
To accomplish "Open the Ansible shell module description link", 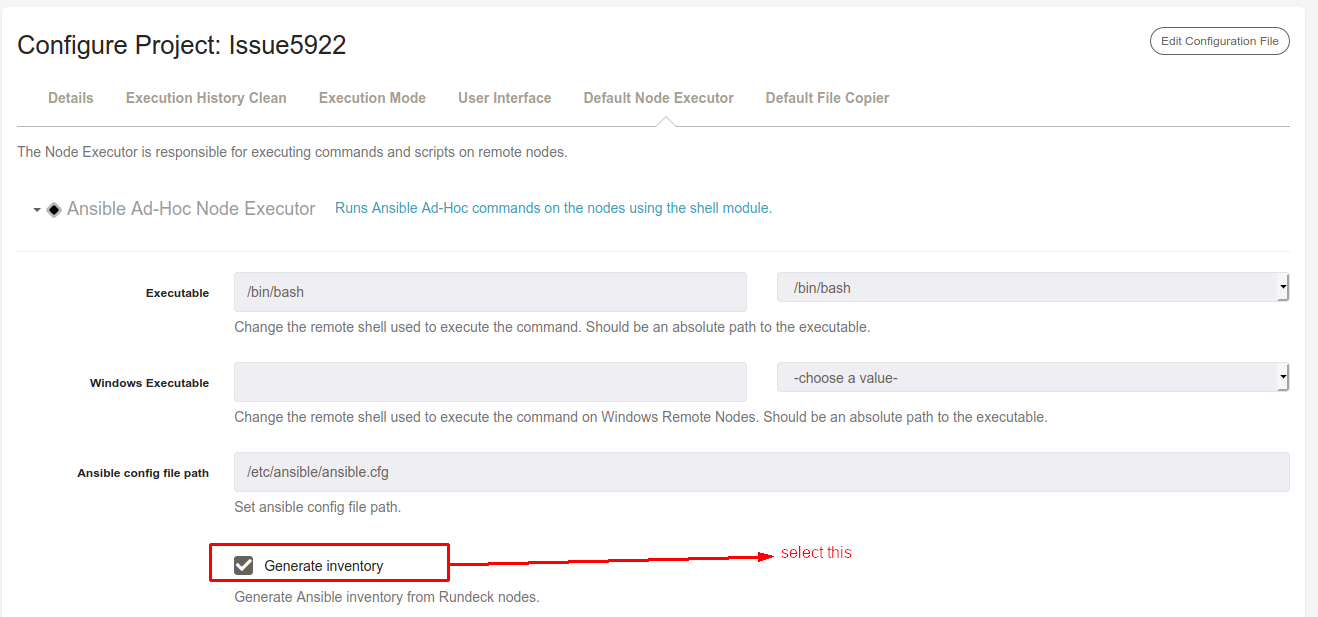I will pos(552,207).
